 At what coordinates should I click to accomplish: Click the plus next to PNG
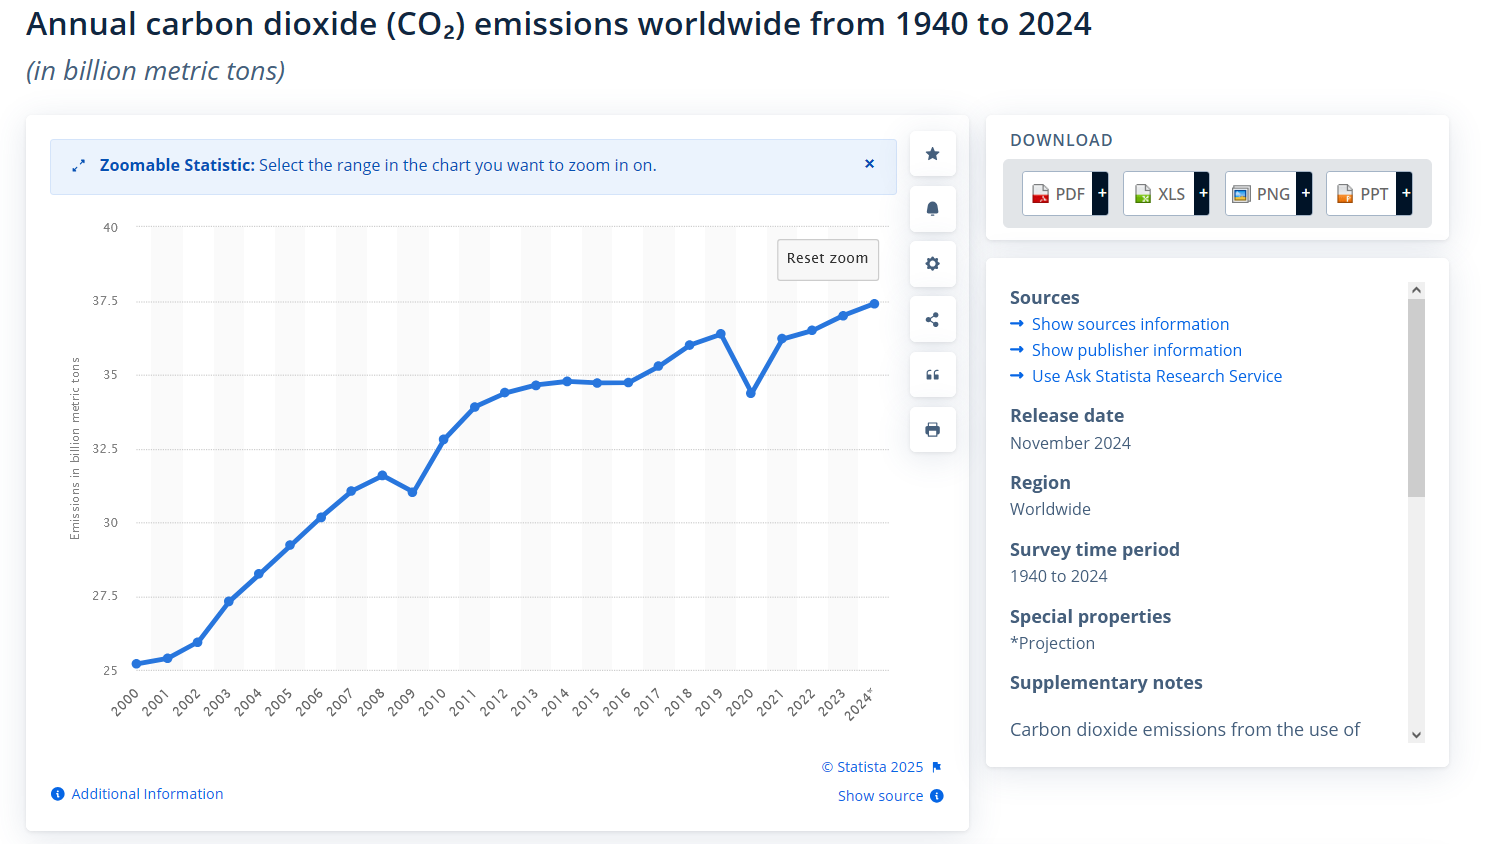coord(1305,194)
